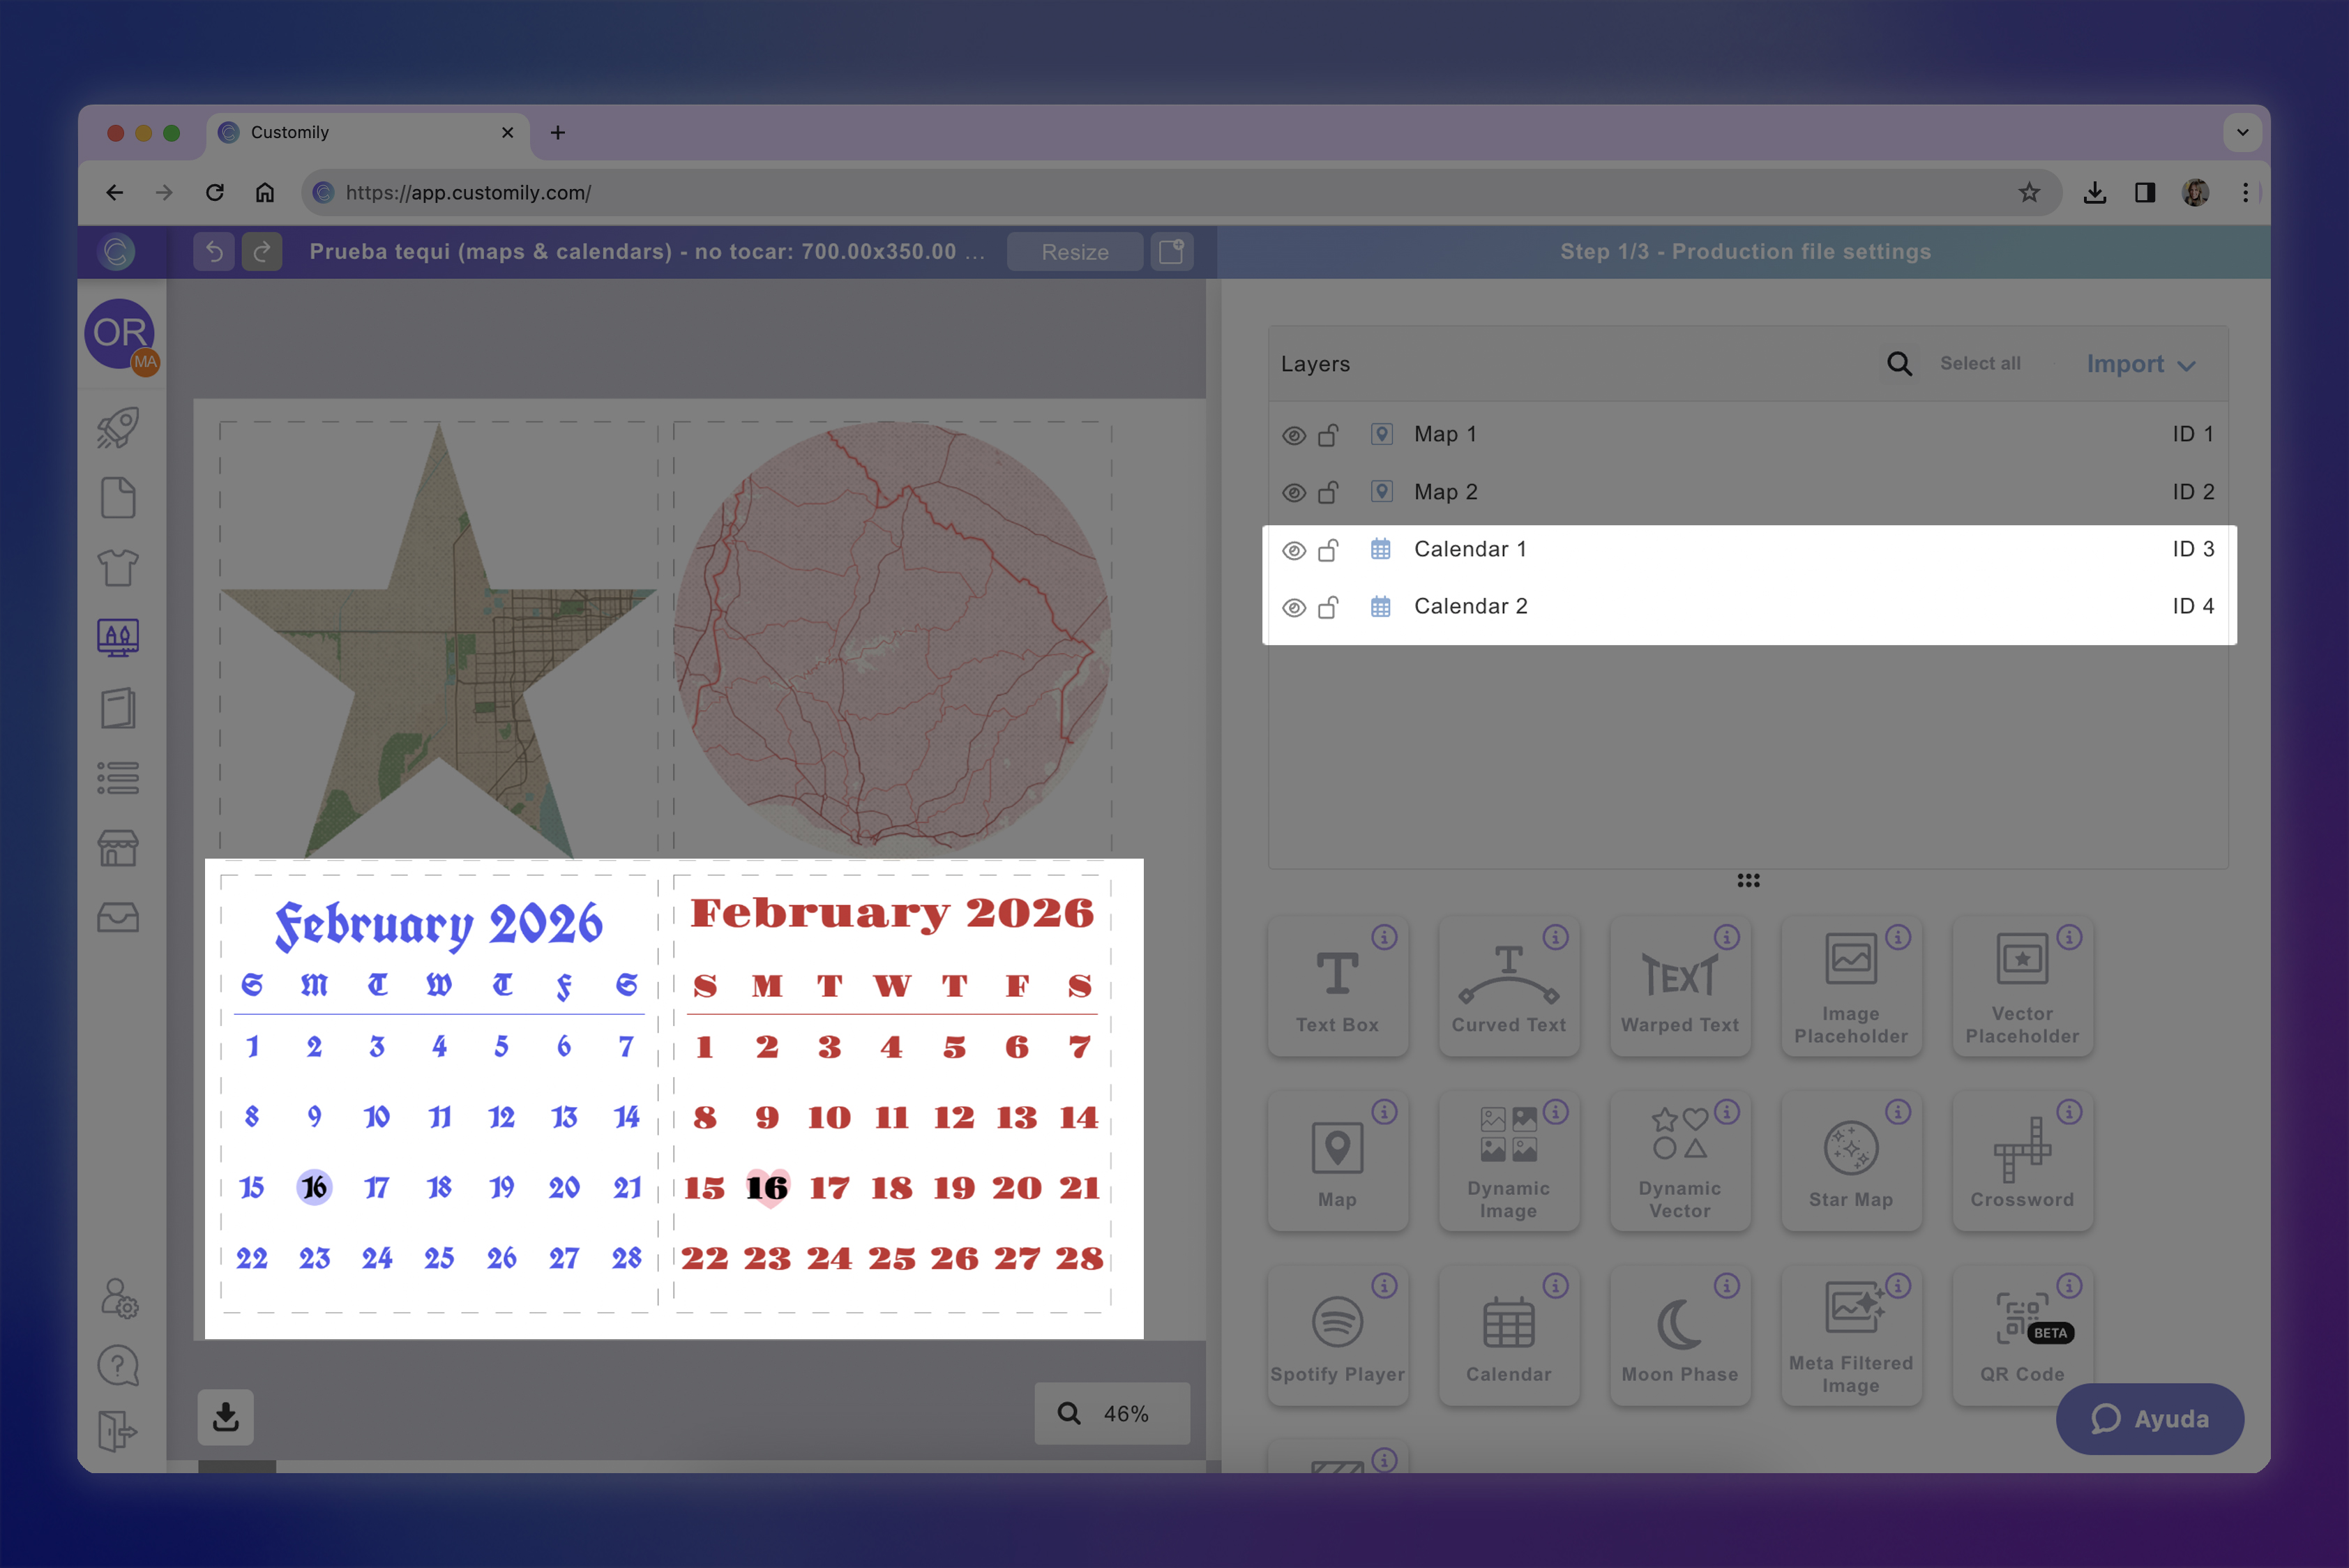Select all layers in the panel
The image size is (2349, 1568).
point(1980,363)
